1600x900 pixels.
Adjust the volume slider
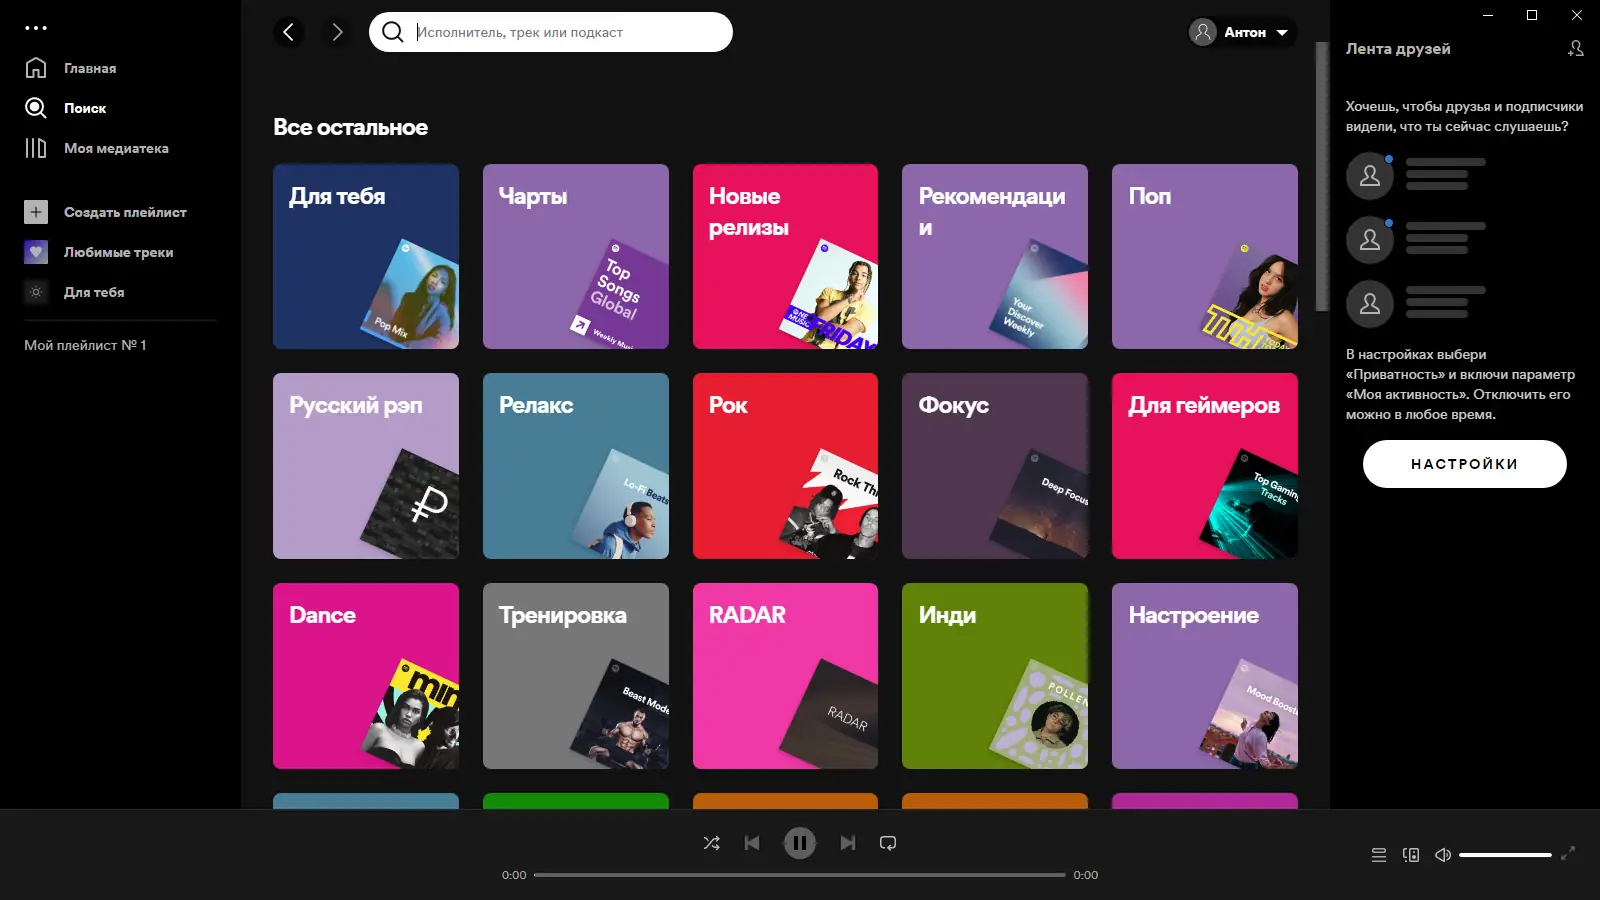[1505, 855]
